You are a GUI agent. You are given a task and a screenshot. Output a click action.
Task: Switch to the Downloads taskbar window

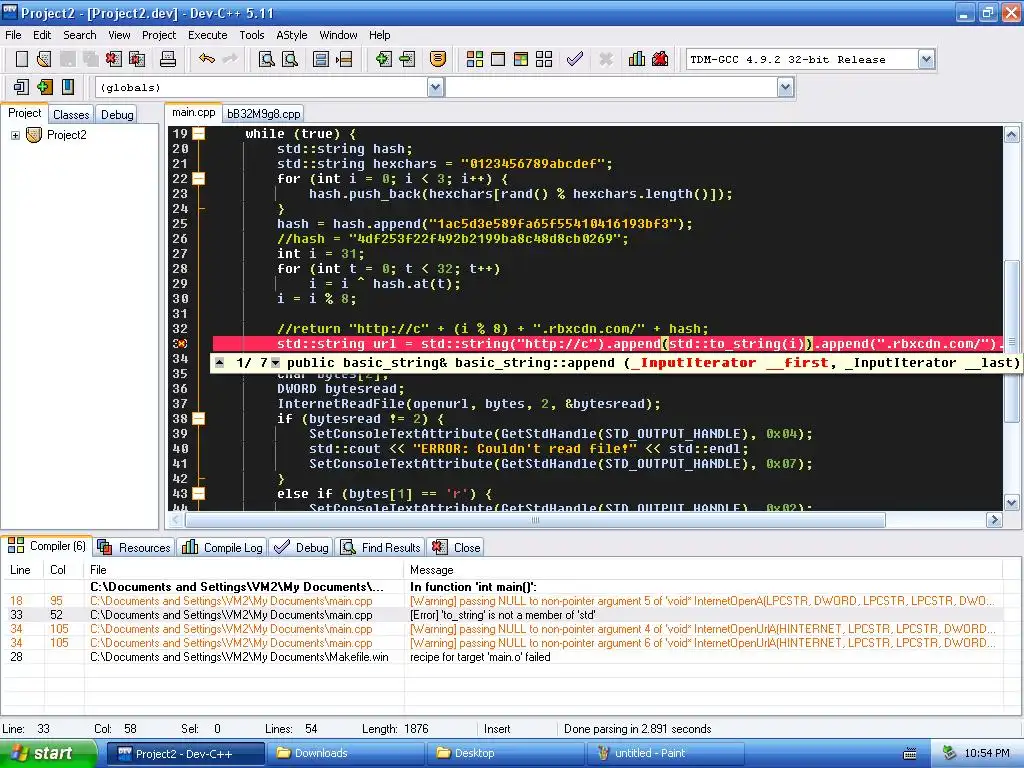(x=346, y=754)
